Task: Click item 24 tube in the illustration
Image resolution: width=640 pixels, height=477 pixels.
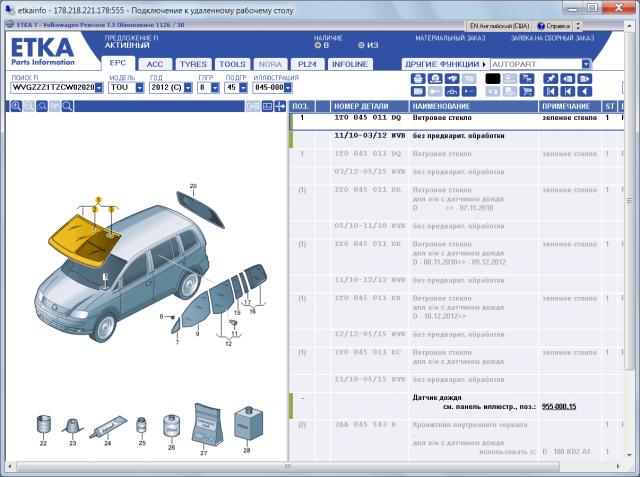Action: [109, 428]
